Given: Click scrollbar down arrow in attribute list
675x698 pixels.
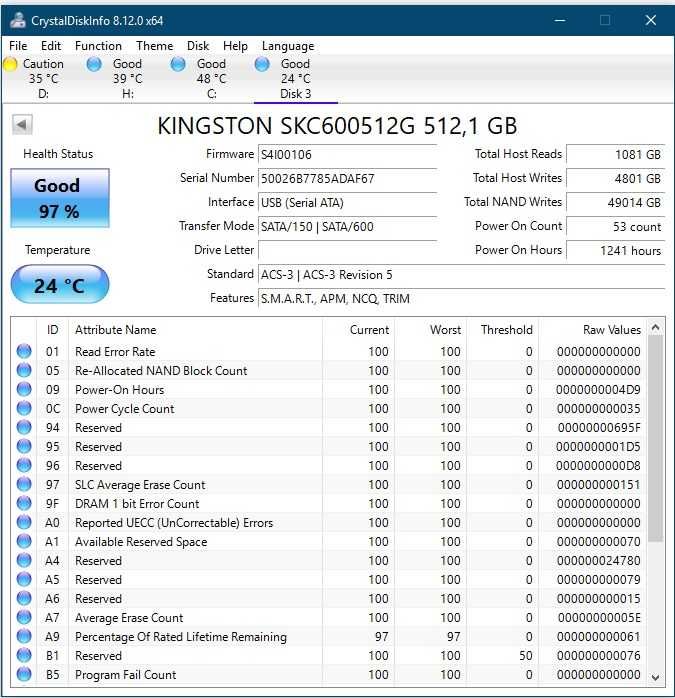Looking at the screenshot, I should (655, 677).
